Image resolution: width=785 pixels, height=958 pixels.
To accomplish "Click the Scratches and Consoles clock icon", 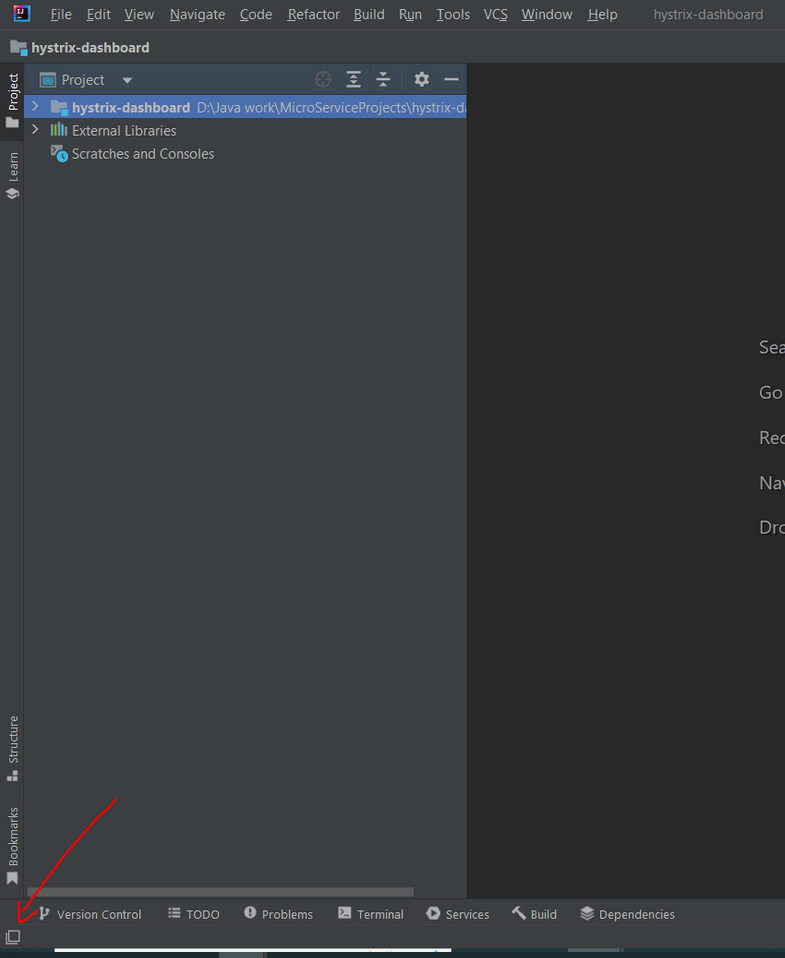I will (x=59, y=153).
